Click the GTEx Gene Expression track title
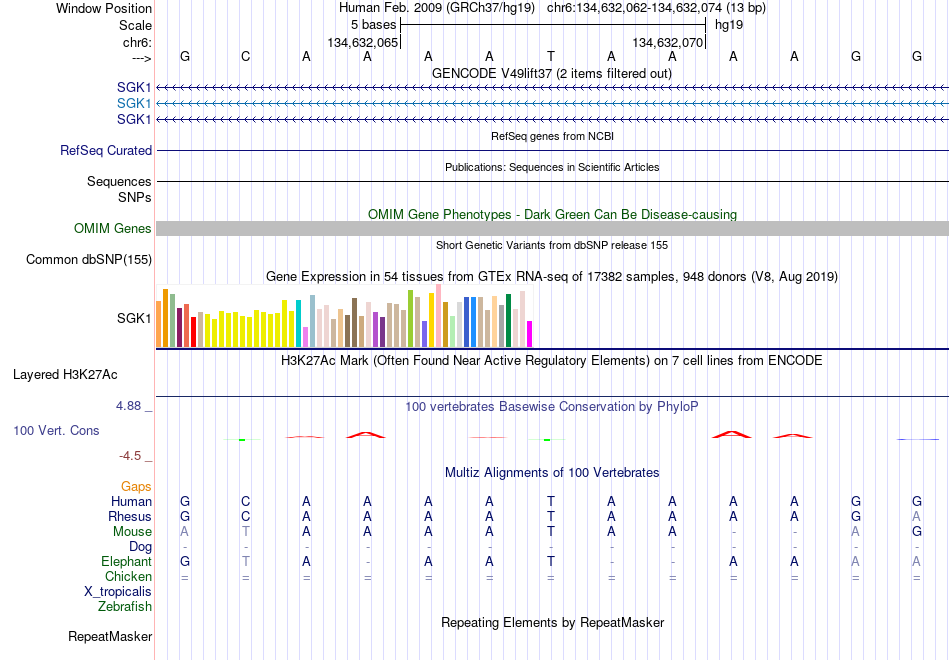 point(552,277)
